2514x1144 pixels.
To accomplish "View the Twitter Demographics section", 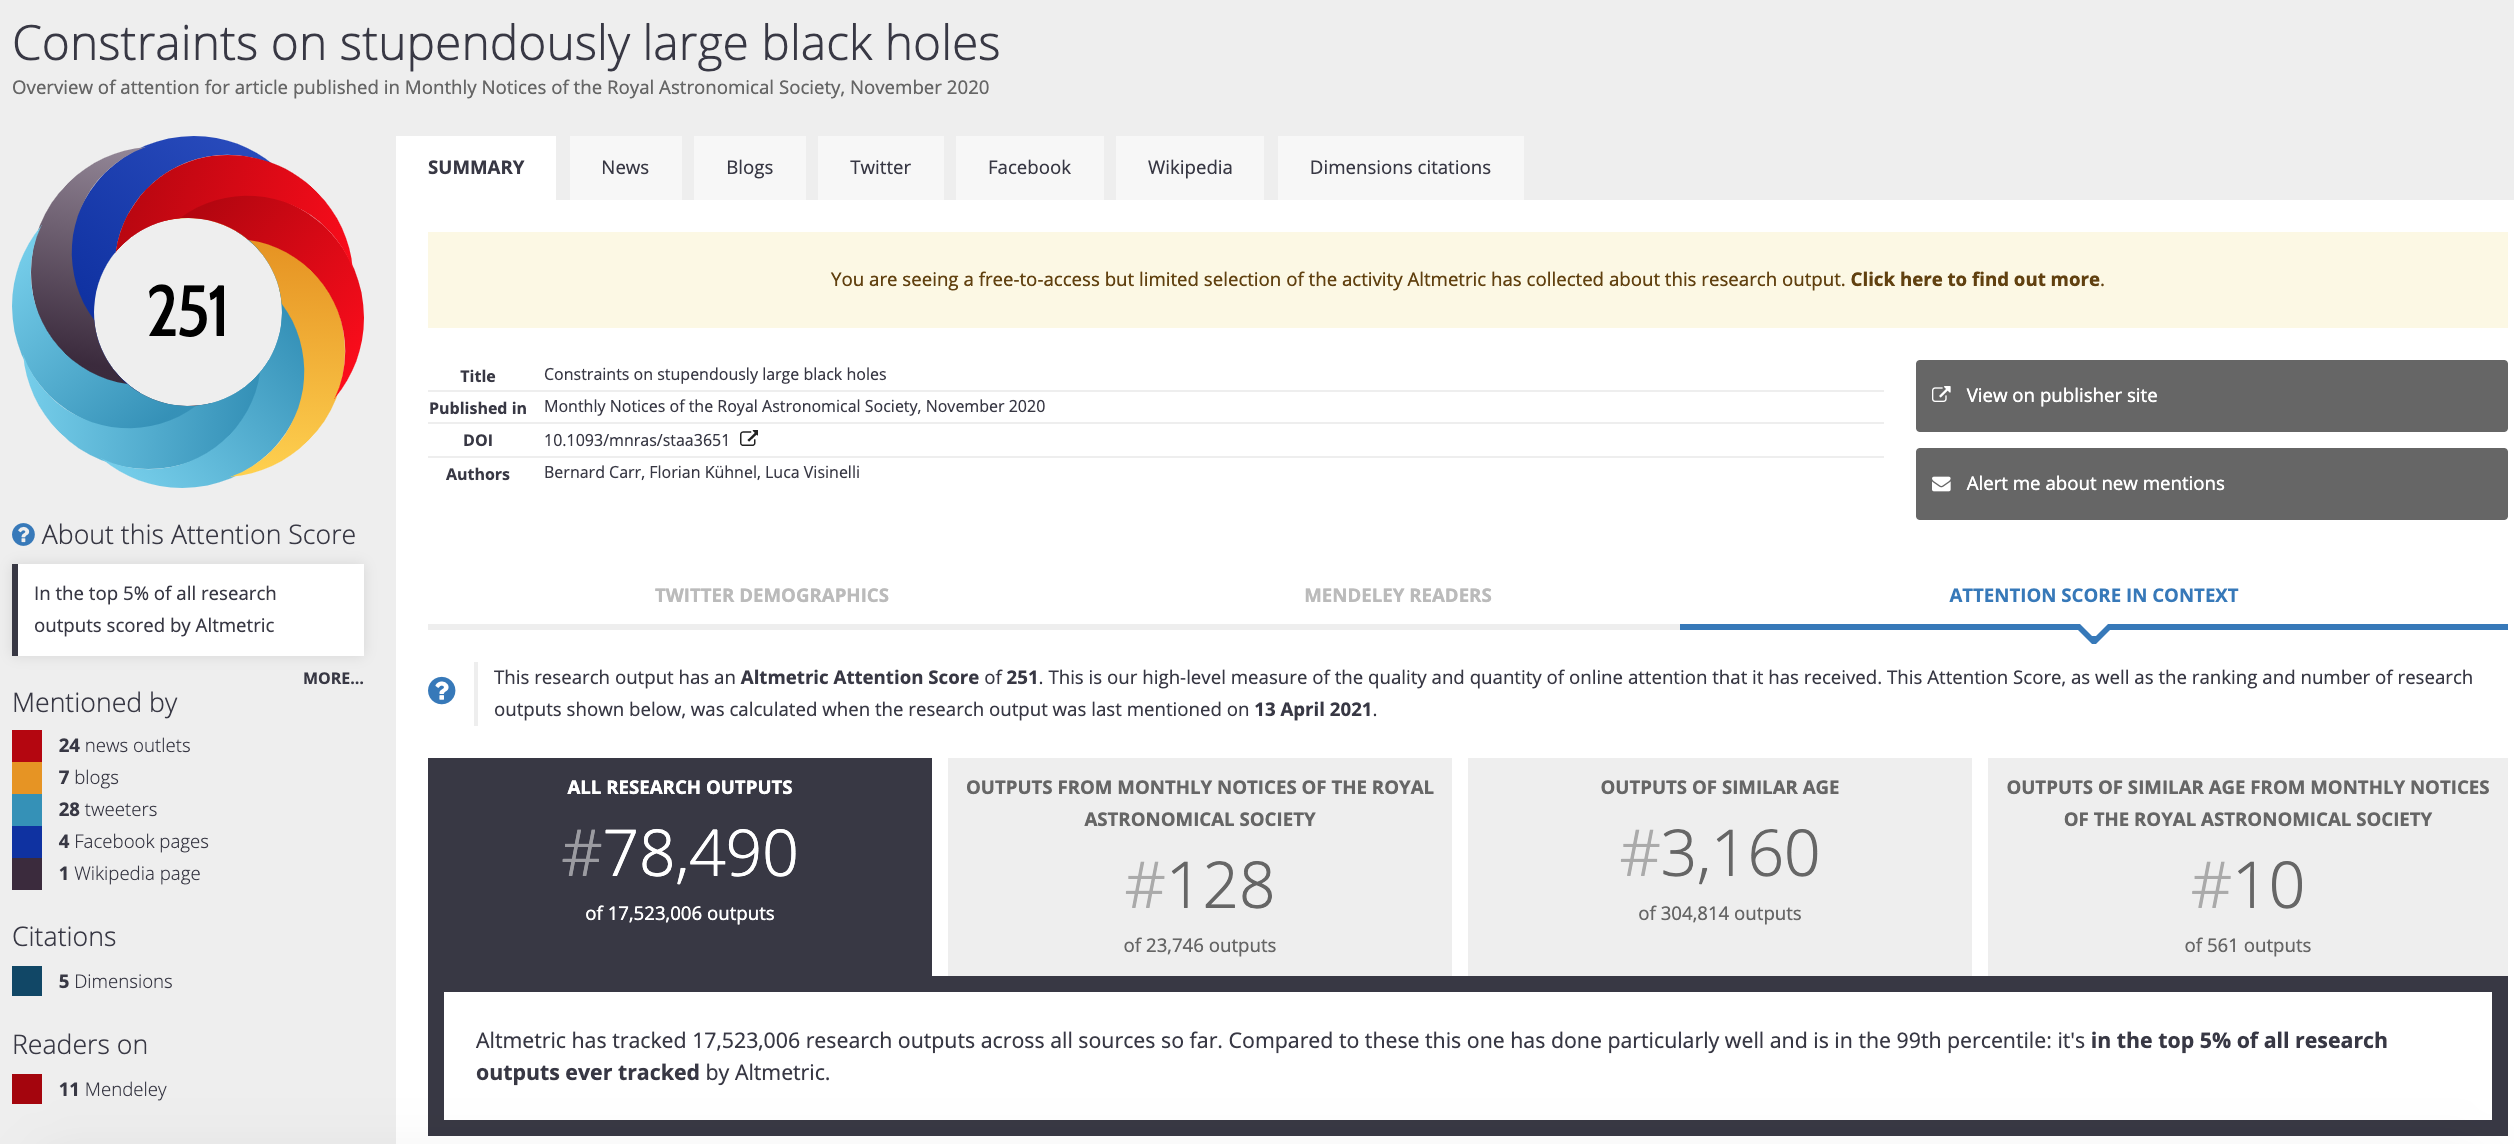I will [771, 594].
